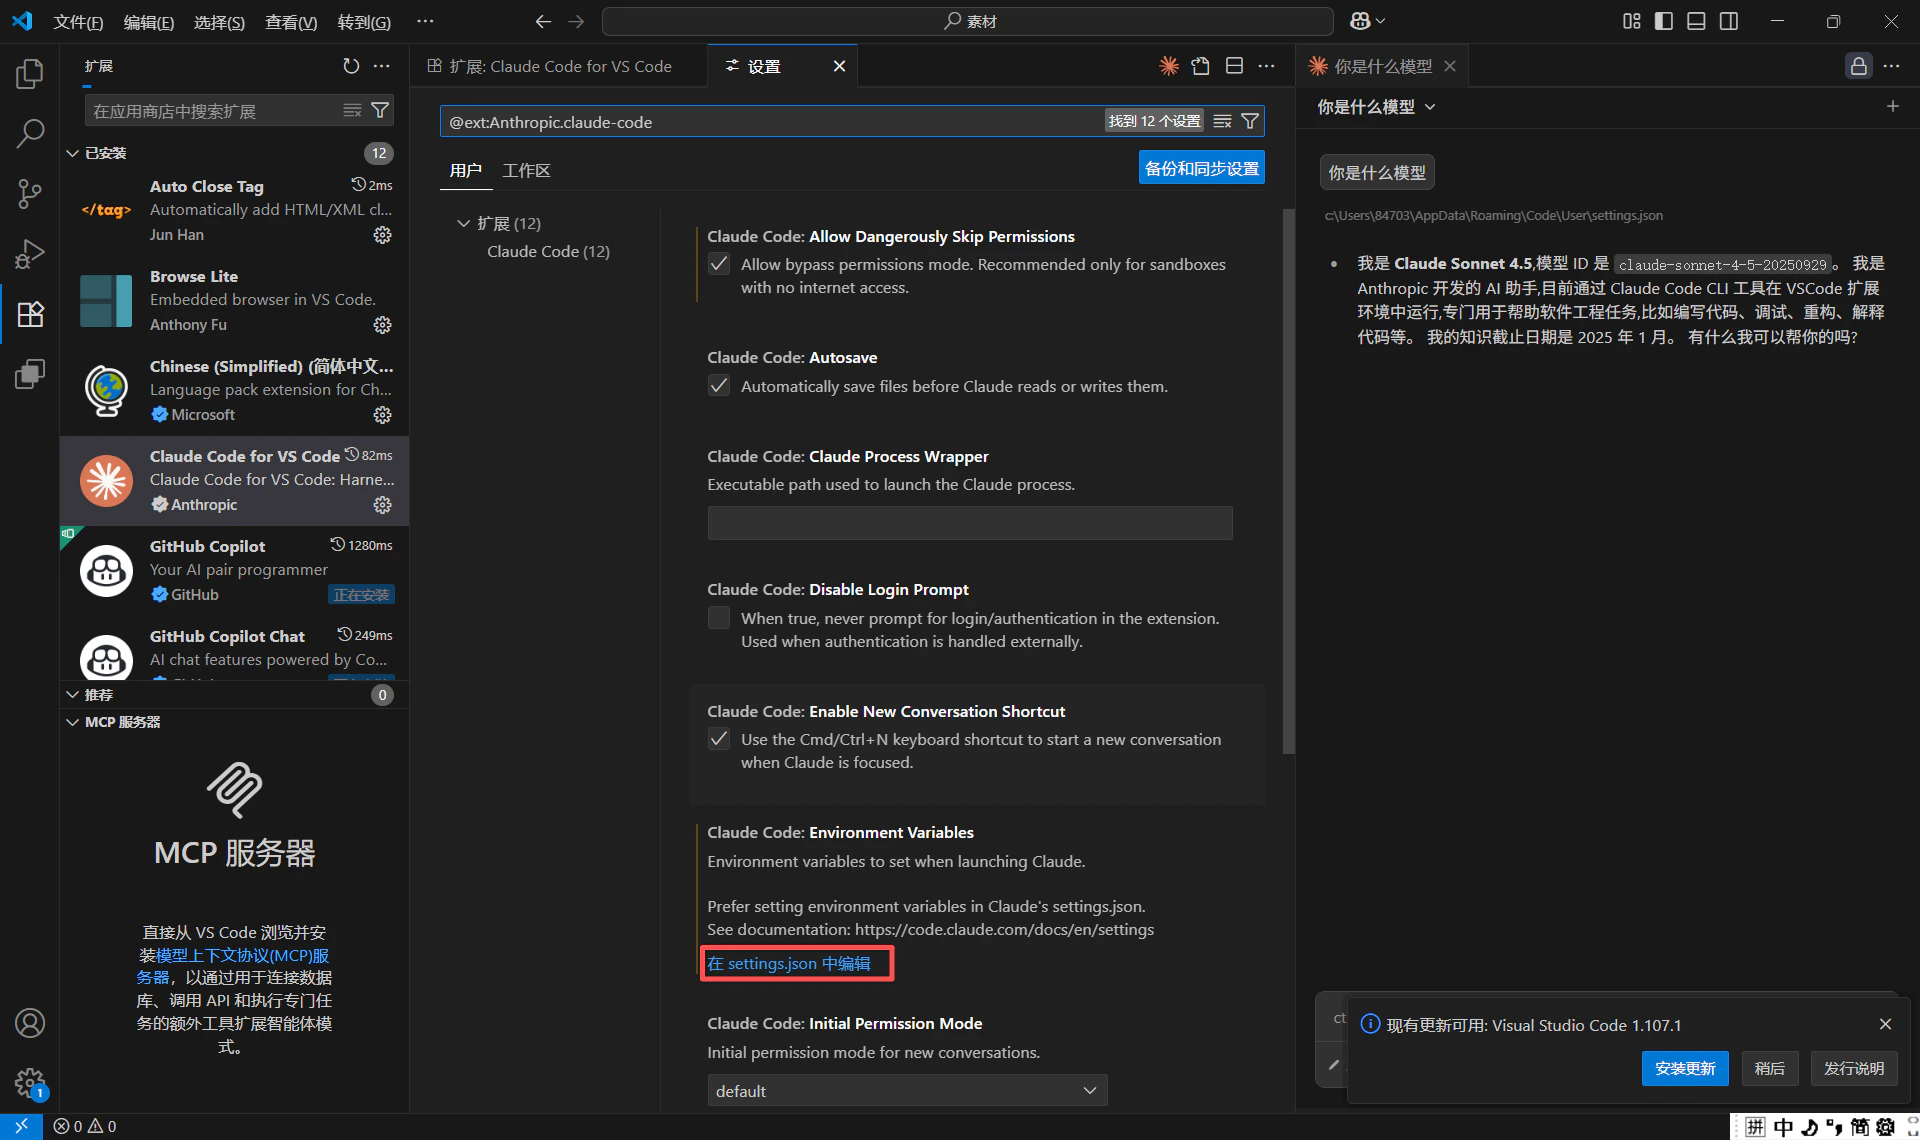This screenshot has width=1920, height=1140.
Task: Select the Source Control icon
Action: [30, 194]
